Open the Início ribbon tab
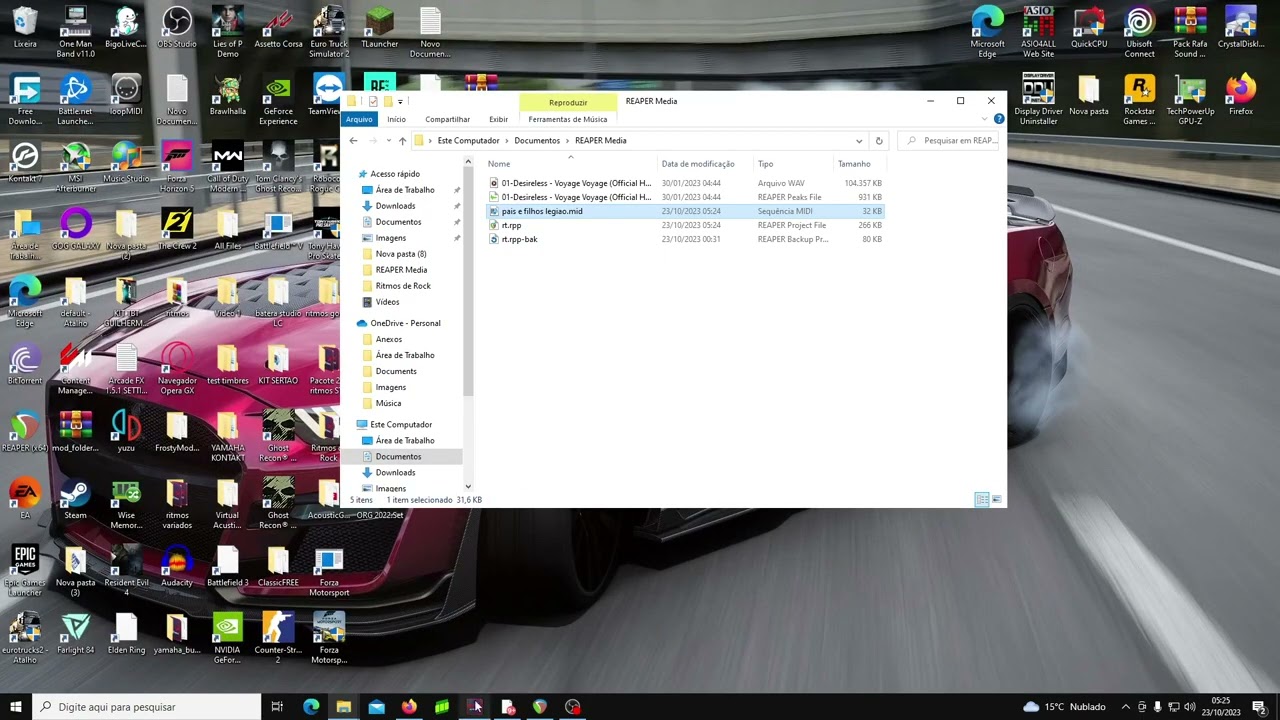Viewport: 1280px width, 720px height. tap(396, 119)
